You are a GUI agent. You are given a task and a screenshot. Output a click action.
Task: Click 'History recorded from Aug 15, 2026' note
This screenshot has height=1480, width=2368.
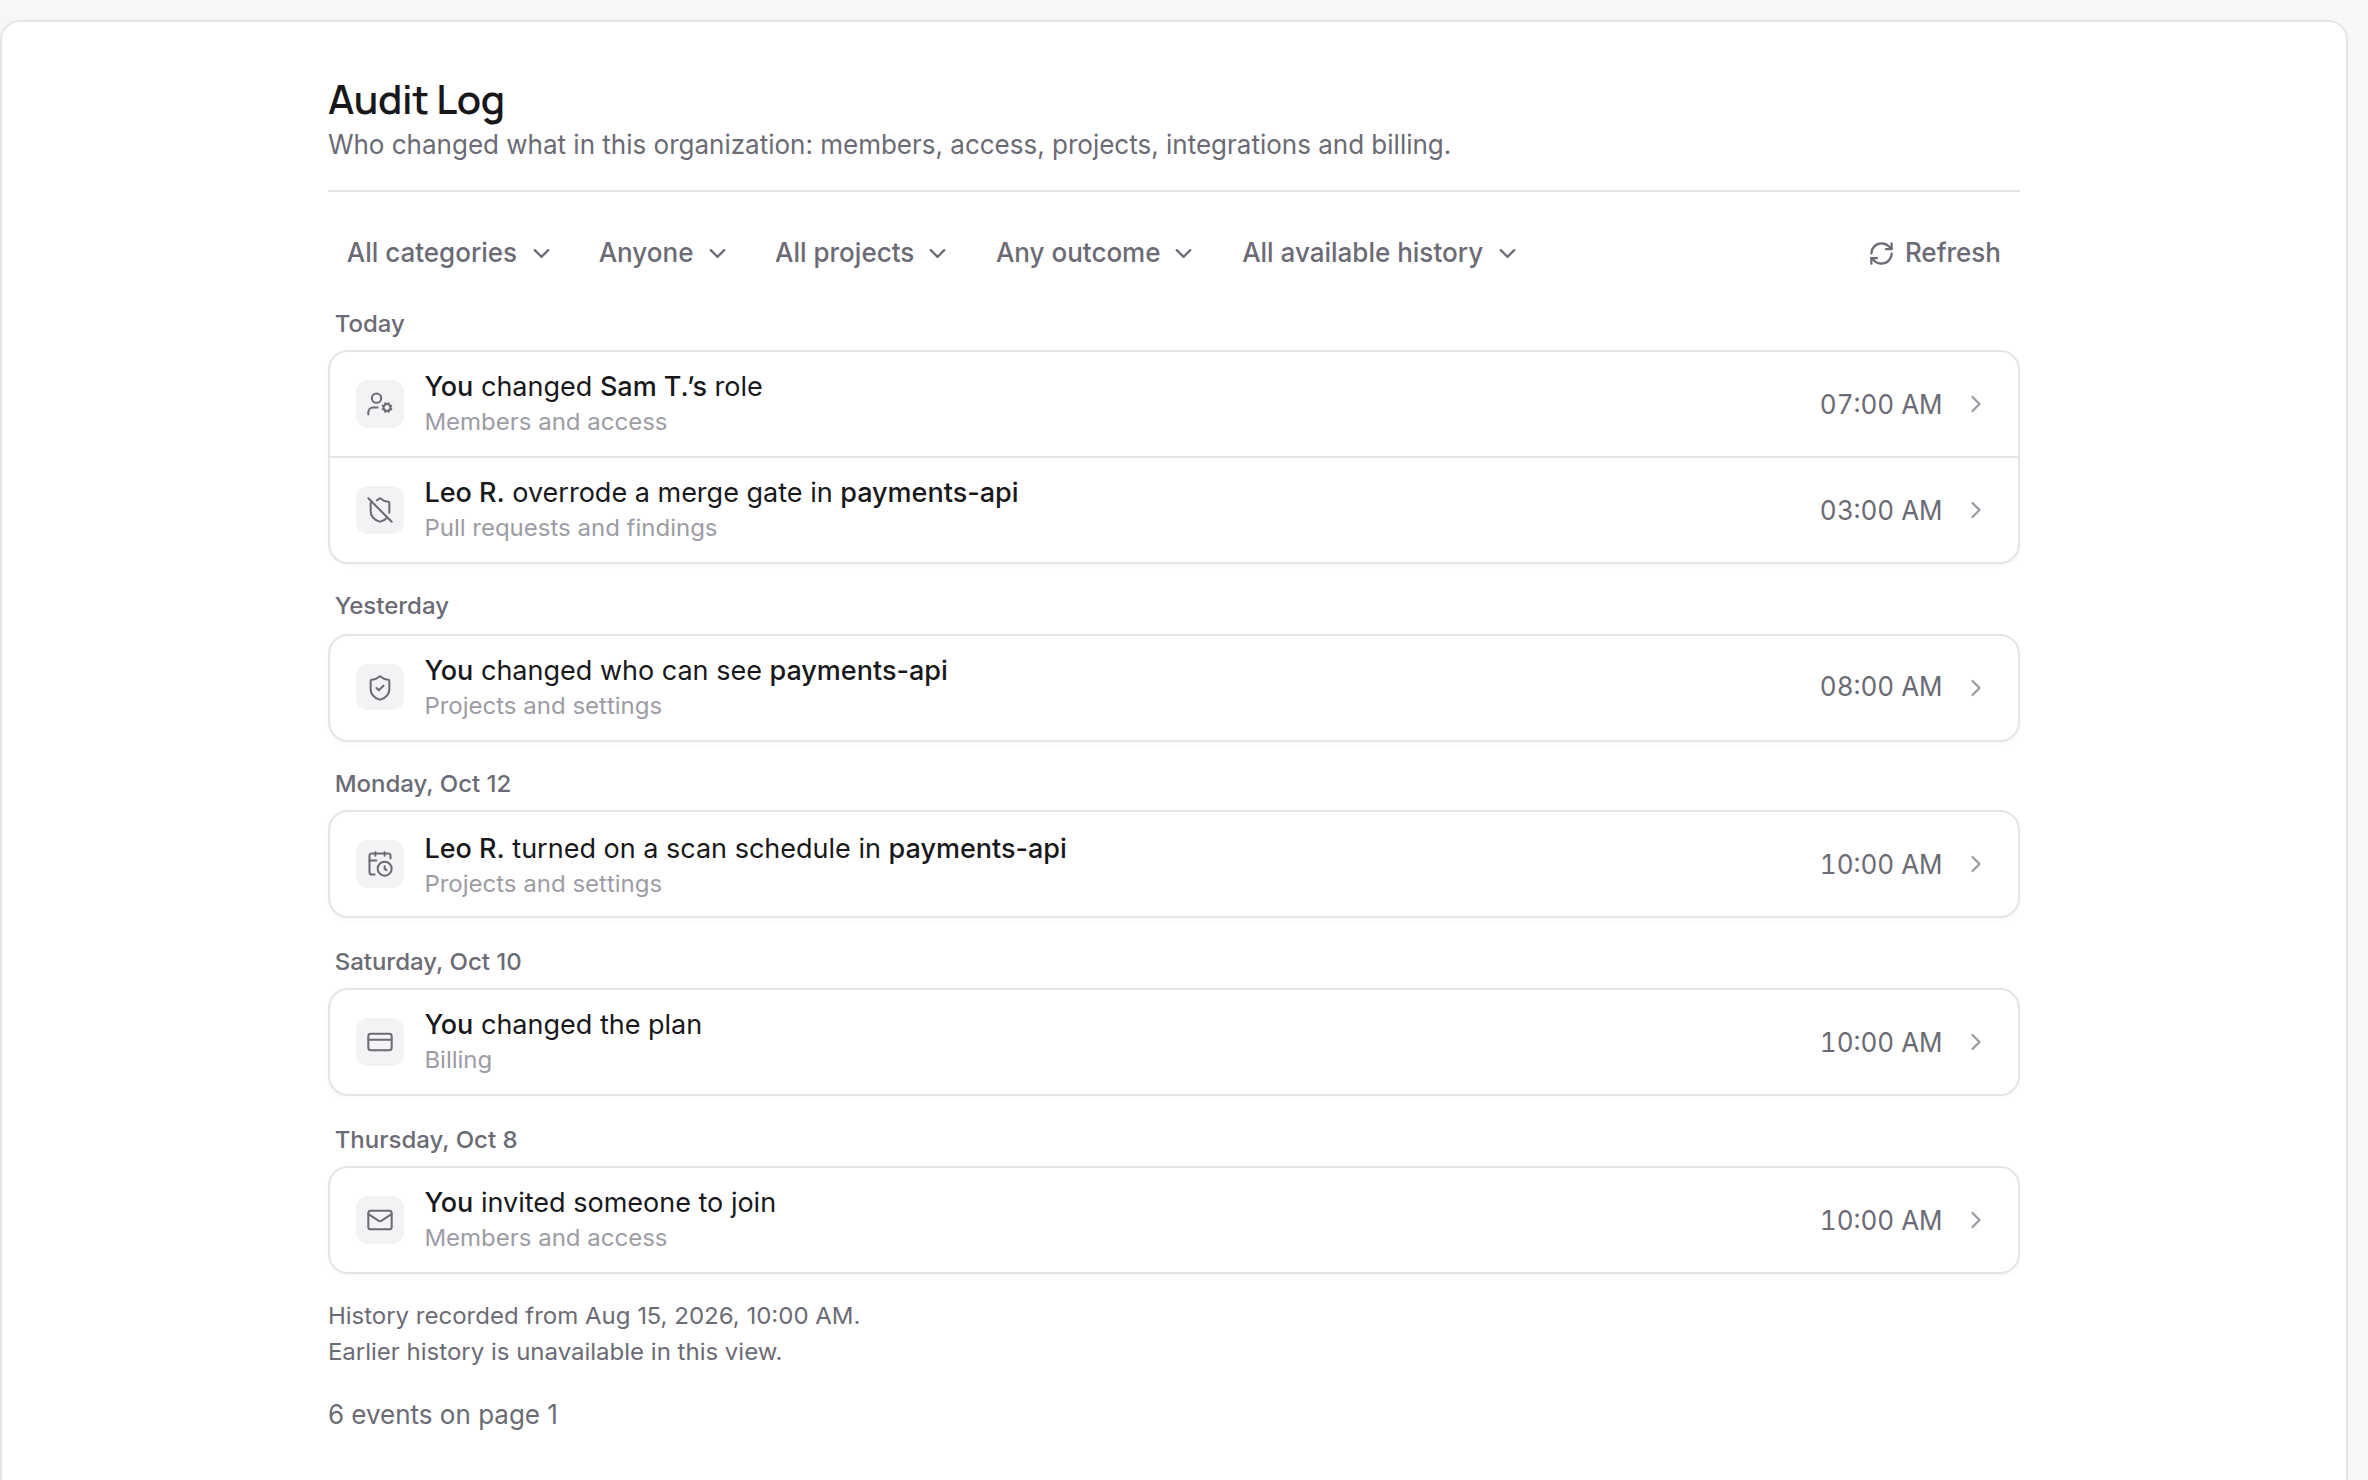594,1316
